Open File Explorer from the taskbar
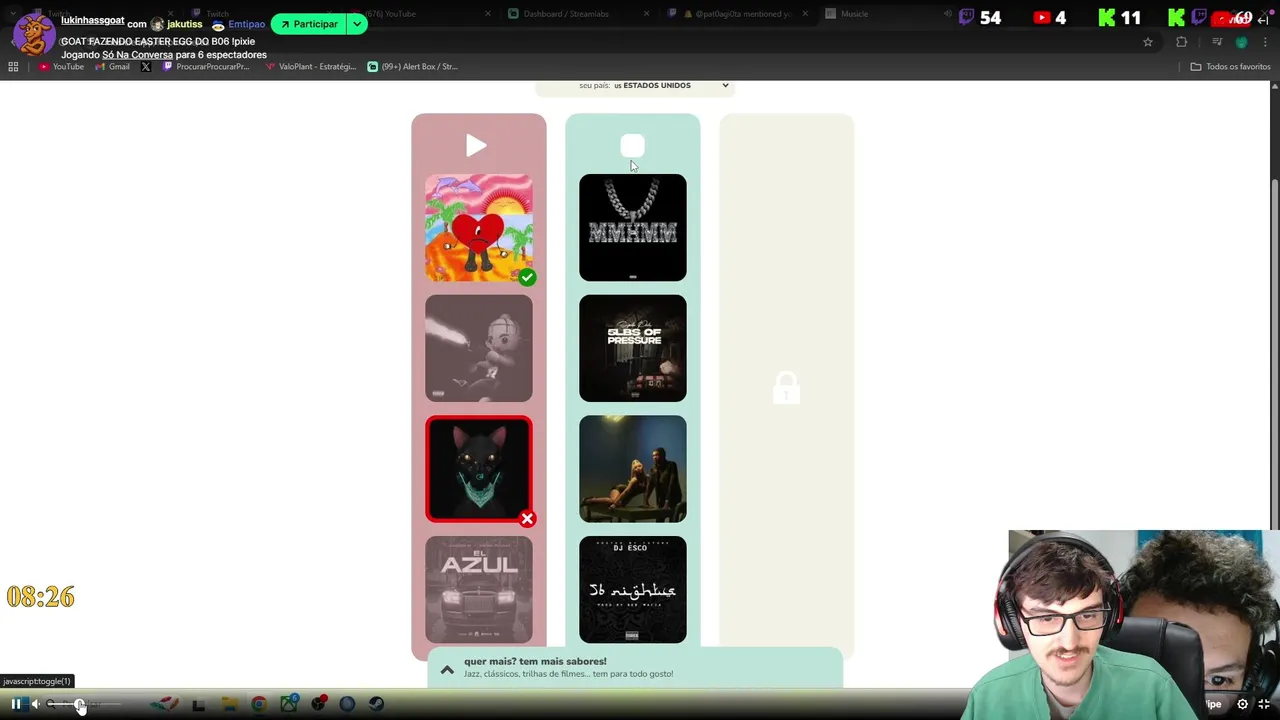The width and height of the screenshot is (1280, 720). coord(228,704)
